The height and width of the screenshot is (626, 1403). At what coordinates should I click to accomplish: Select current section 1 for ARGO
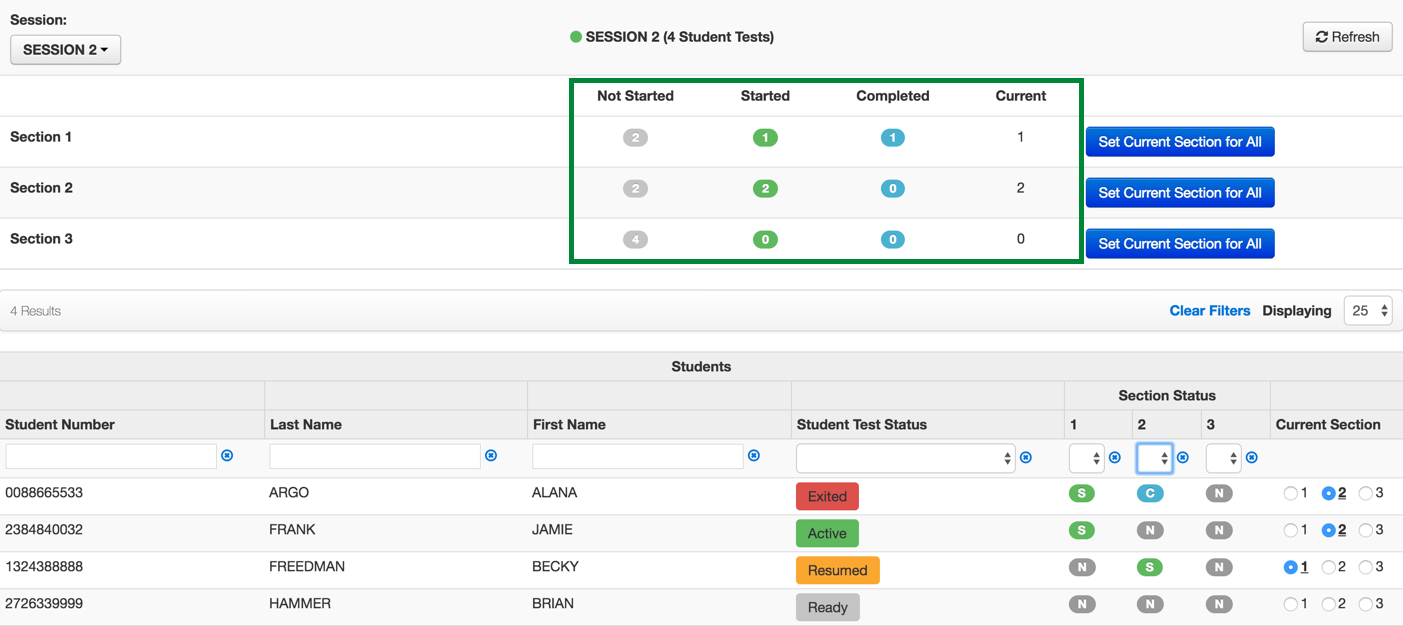click(1290, 493)
